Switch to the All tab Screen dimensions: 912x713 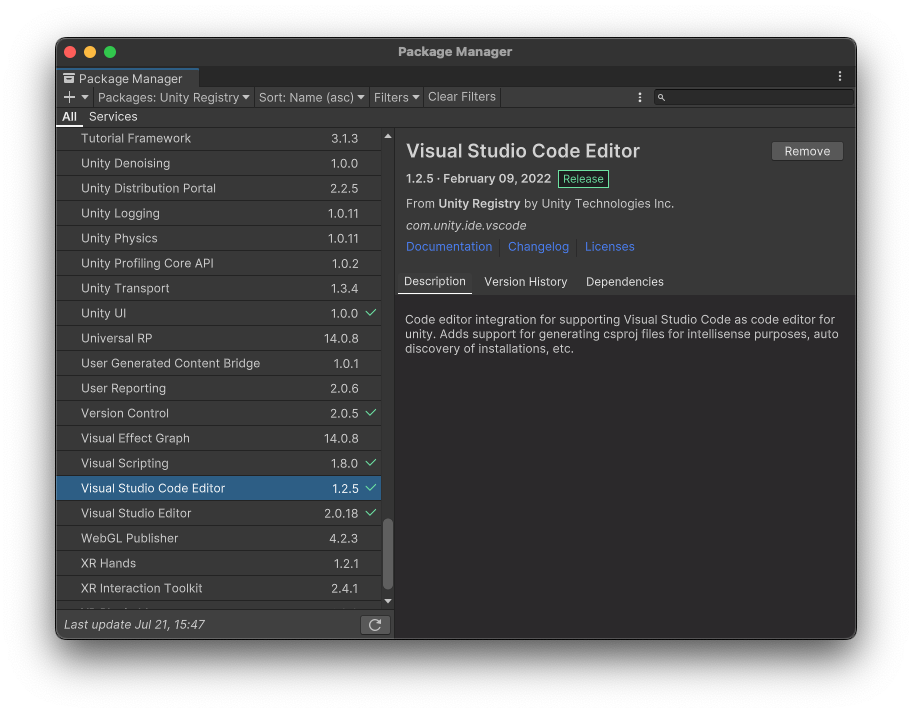pyautogui.click(x=69, y=116)
